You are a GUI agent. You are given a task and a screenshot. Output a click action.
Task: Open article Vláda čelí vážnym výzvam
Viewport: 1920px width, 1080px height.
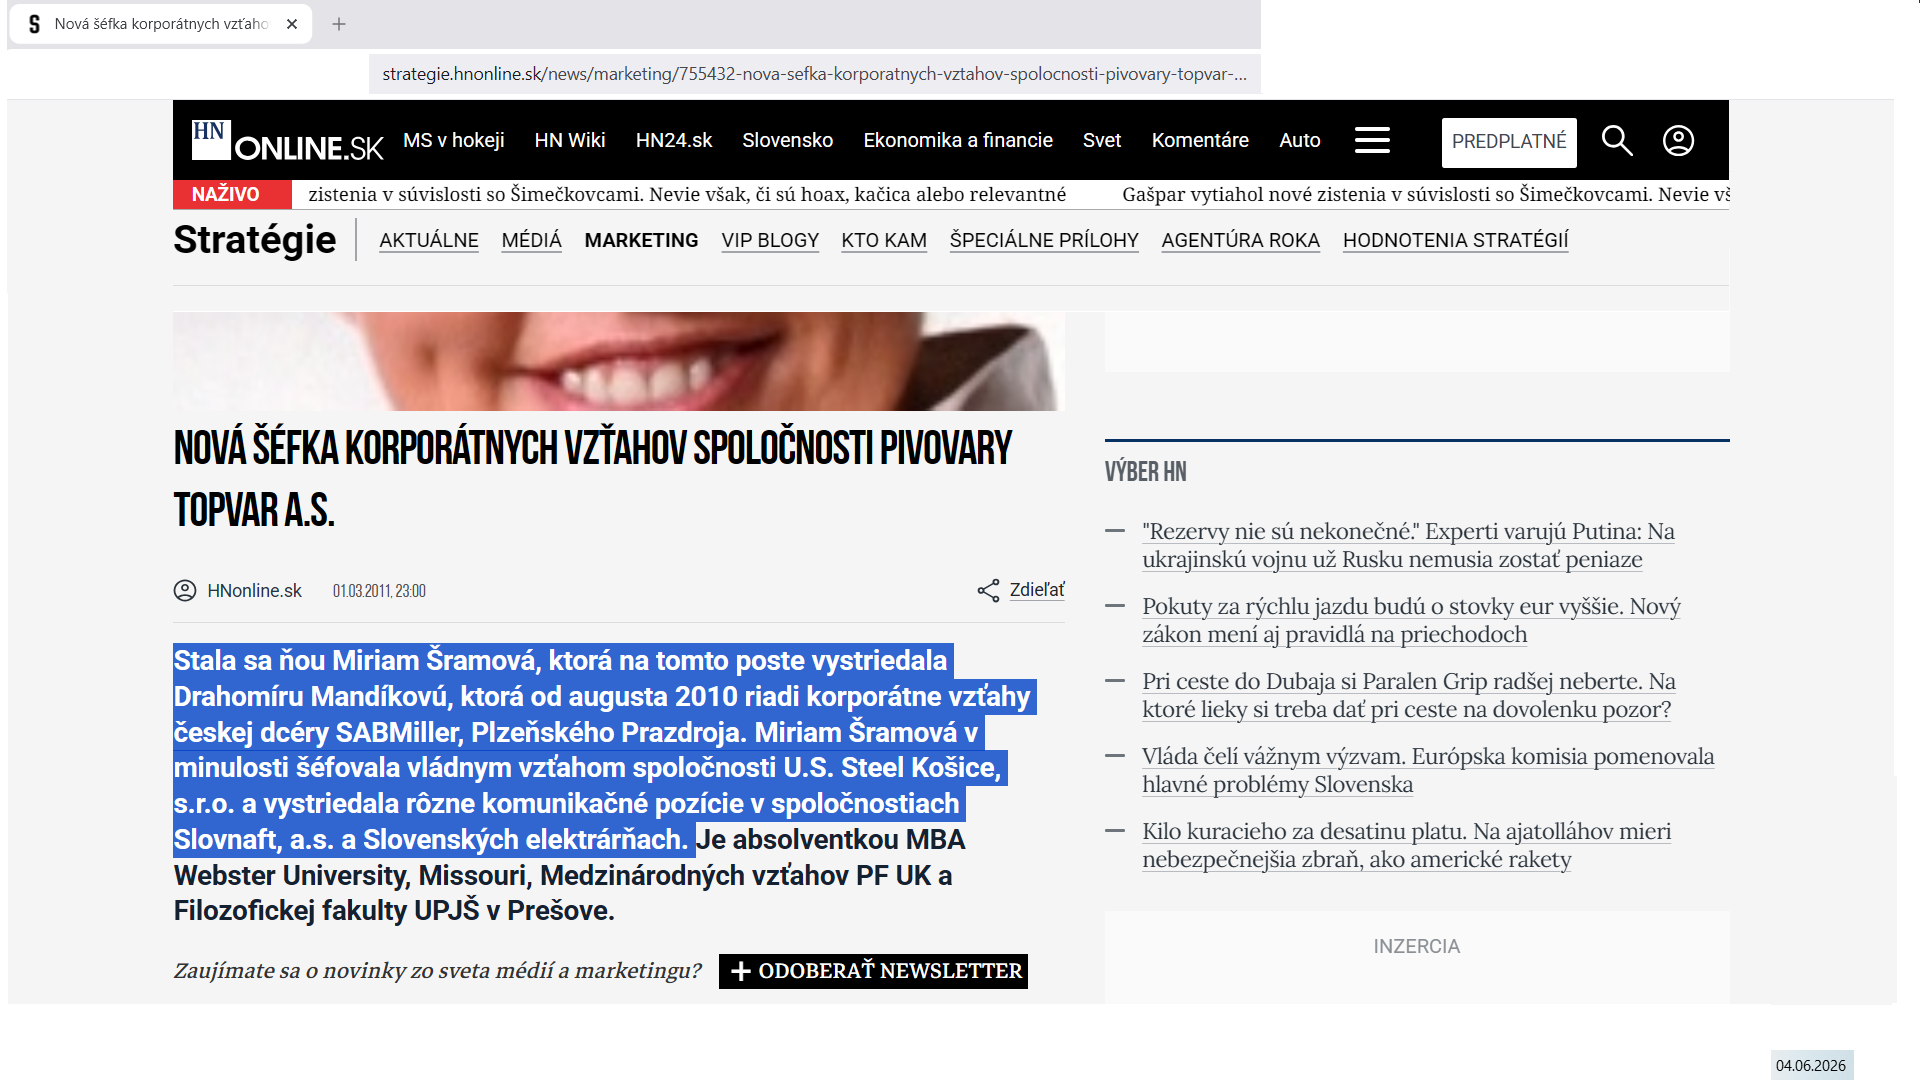(1428, 770)
